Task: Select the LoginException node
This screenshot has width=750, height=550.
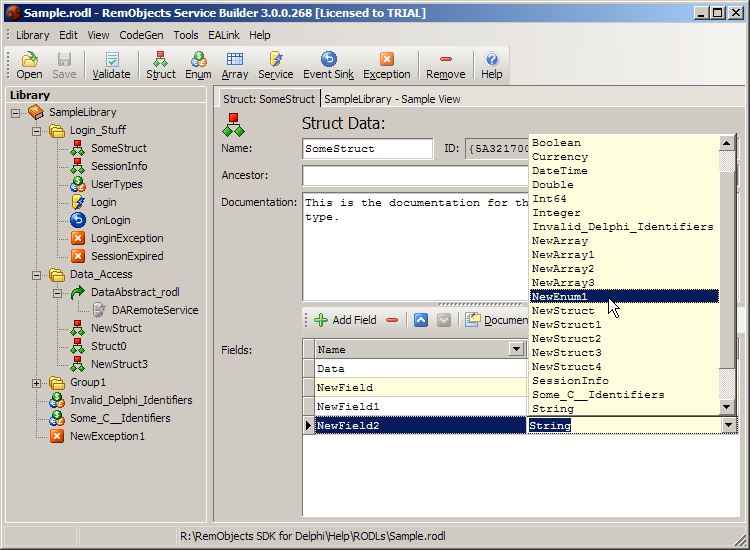Action: (127, 238)
